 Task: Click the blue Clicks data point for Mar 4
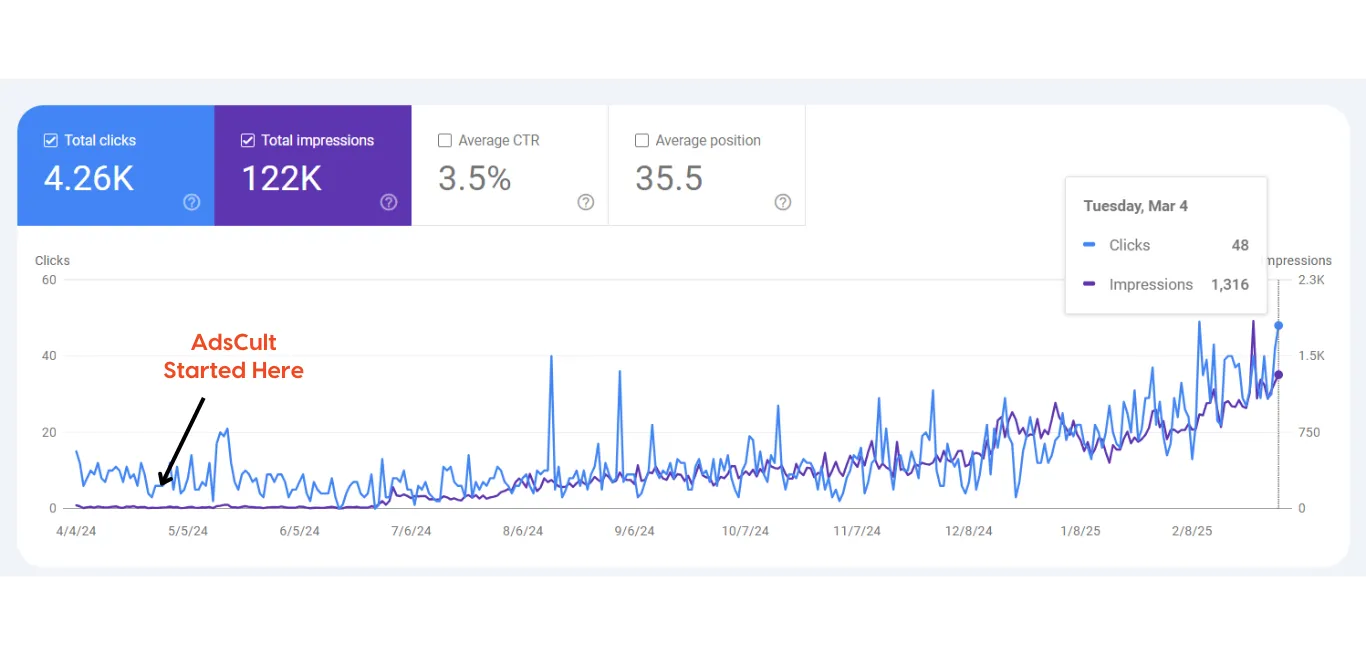click(x=1278, y=325)
